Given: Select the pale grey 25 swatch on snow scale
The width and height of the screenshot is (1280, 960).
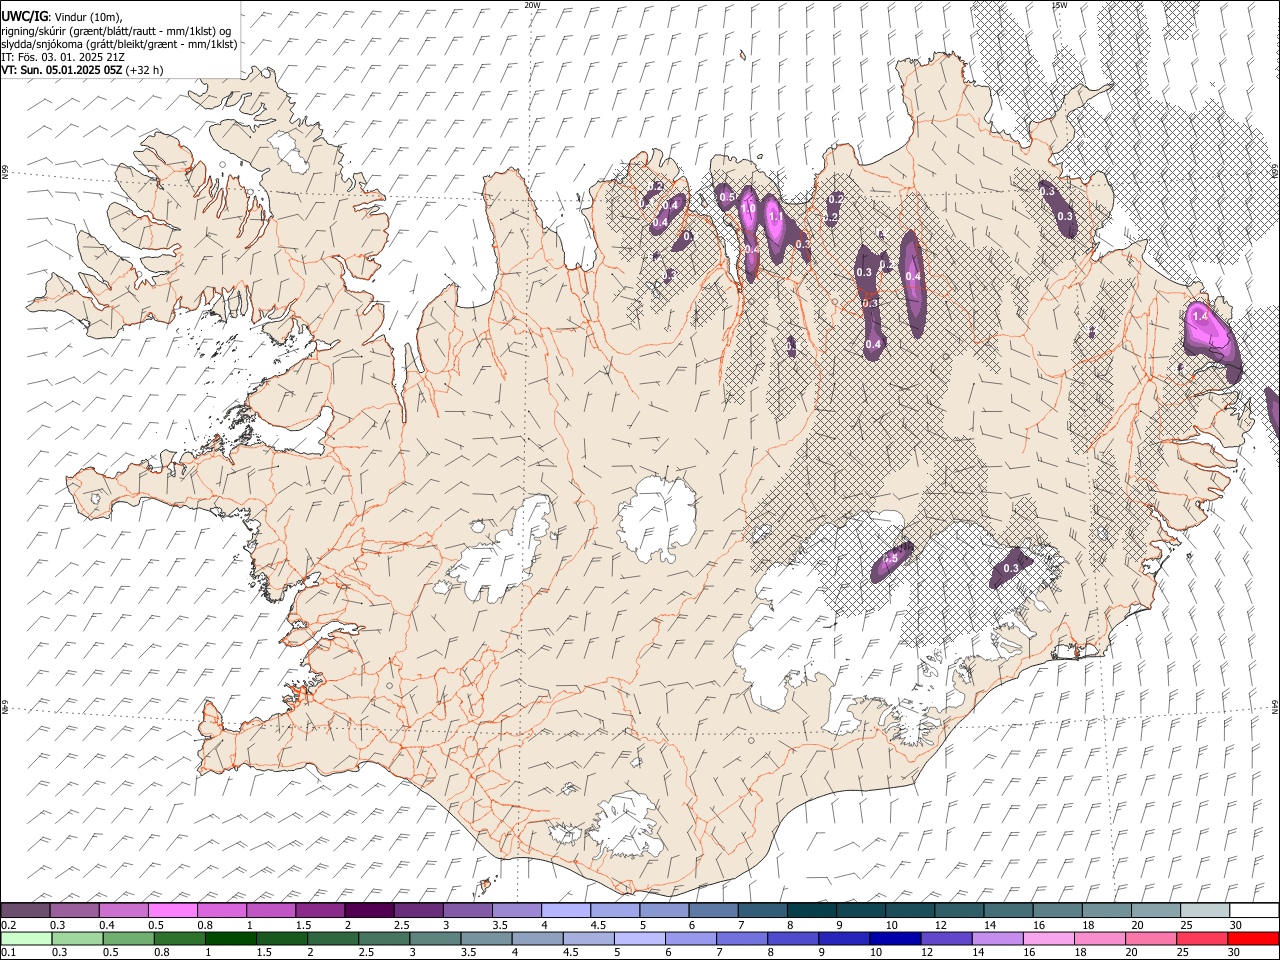Looking at the screenshot, I should (x=1205, y=910).
